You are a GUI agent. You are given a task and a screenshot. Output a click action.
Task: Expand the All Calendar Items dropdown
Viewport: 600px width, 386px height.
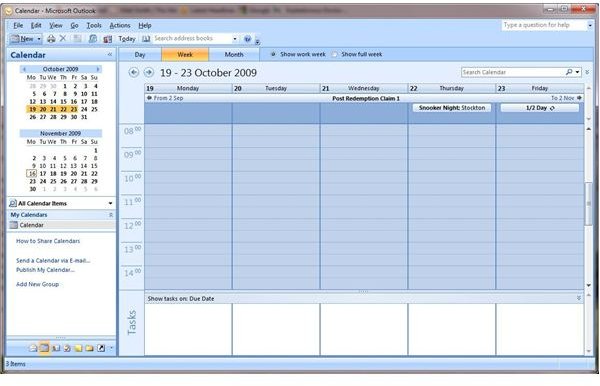[x=111, y=203]
